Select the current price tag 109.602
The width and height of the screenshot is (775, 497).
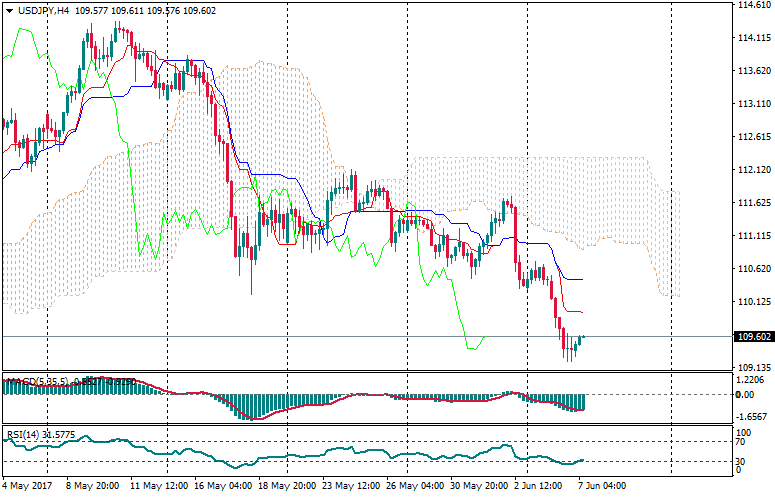(x=755, y=337)
